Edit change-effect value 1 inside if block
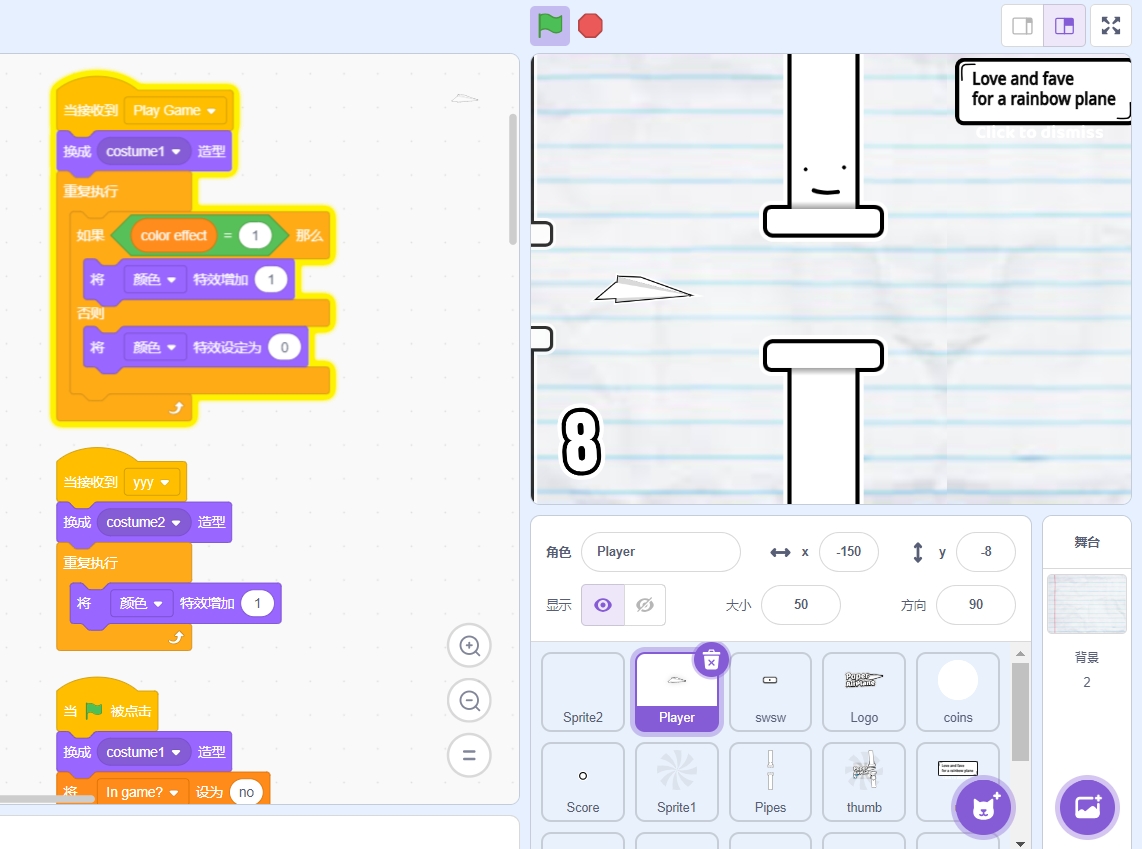The height and width of the screenshot is (849, 1142). tap(271, 280)
